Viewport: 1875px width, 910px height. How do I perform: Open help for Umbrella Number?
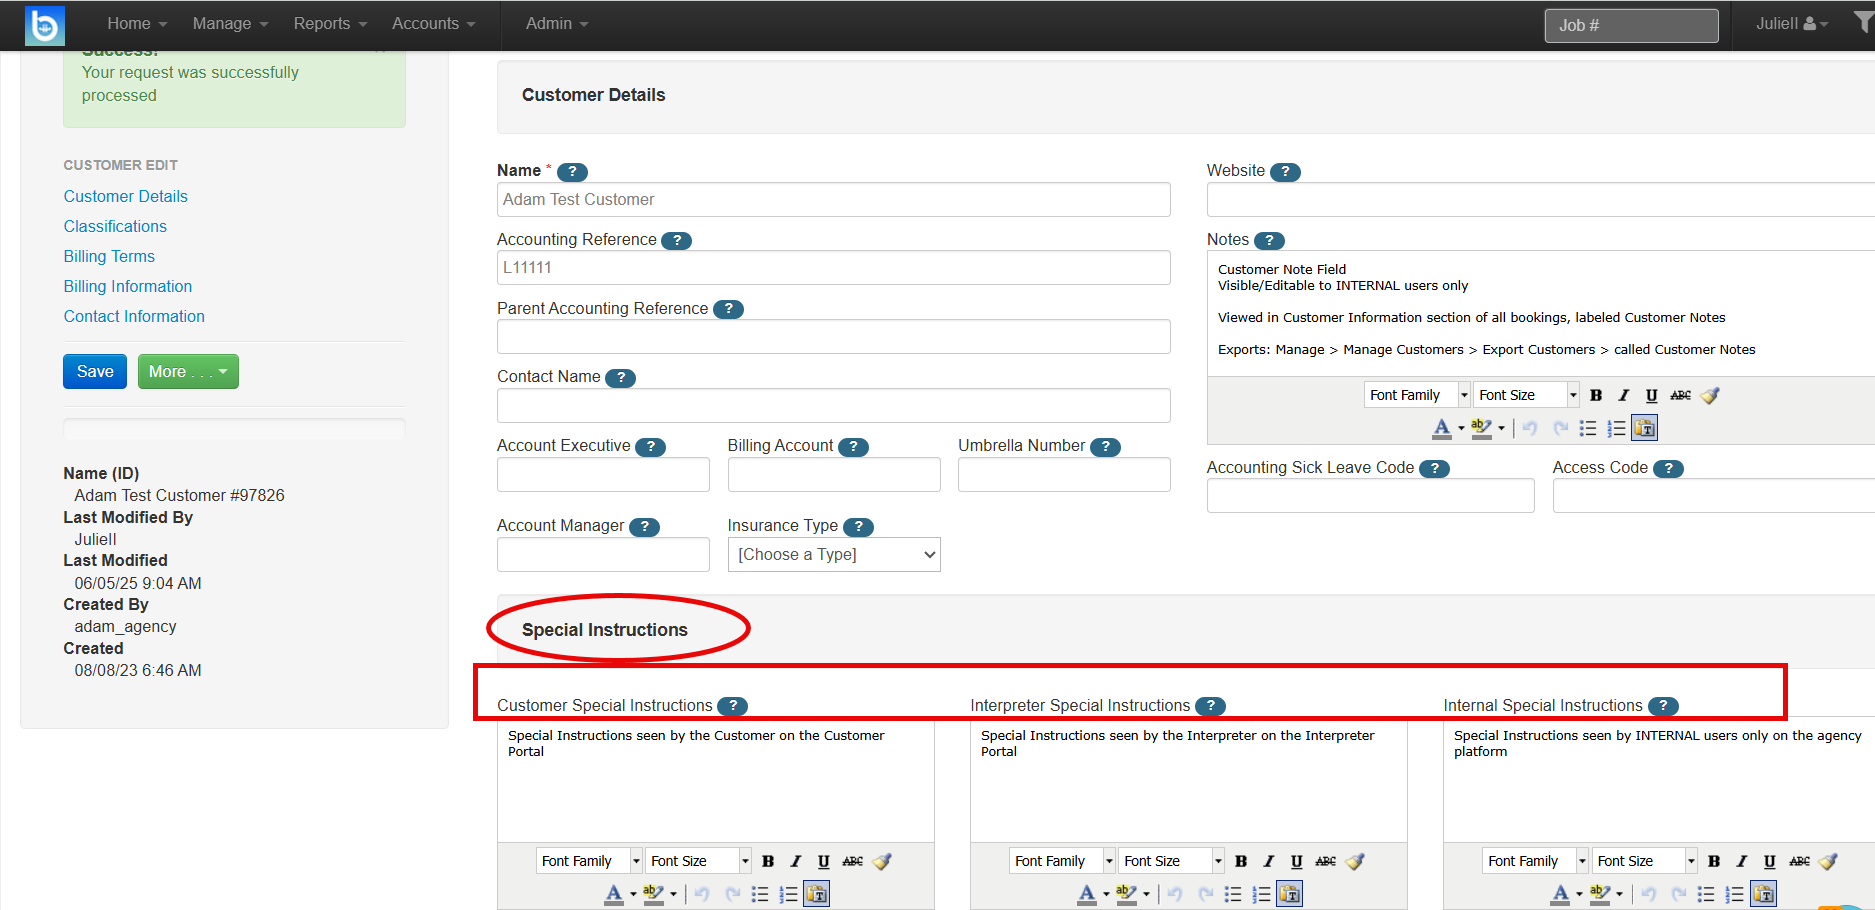coord(1105,447)
